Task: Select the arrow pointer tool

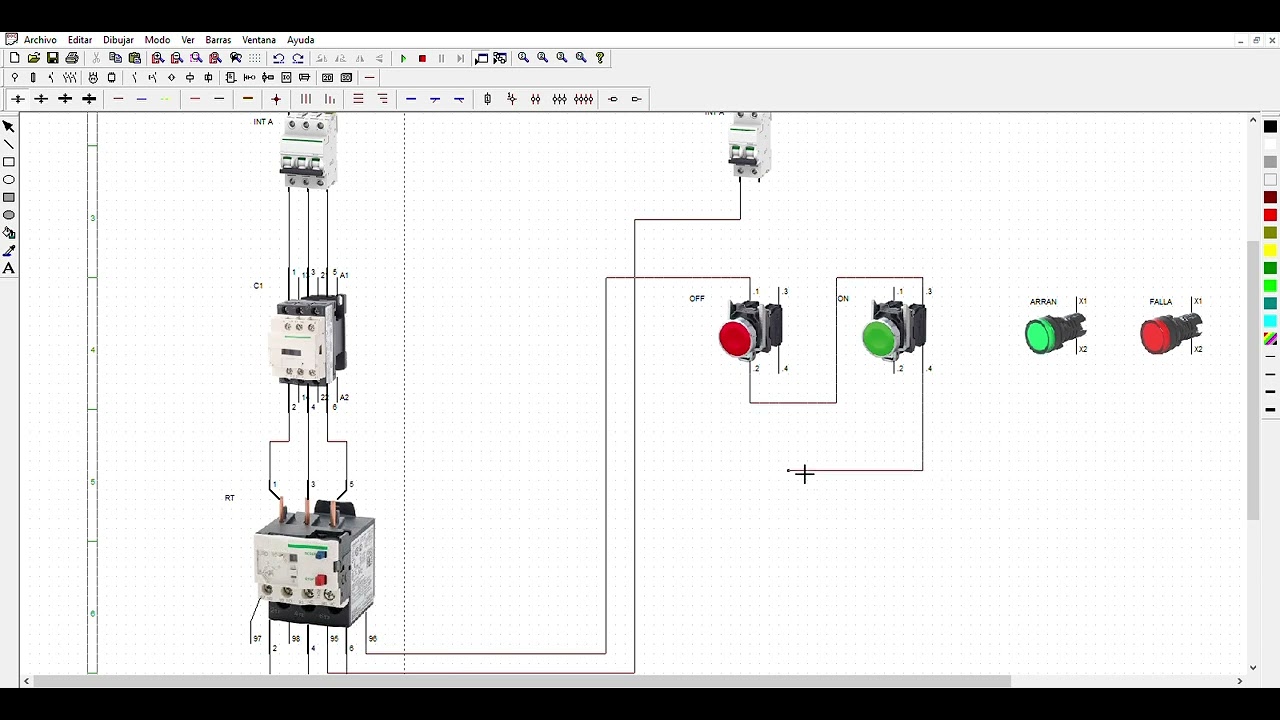Action: 9,126
